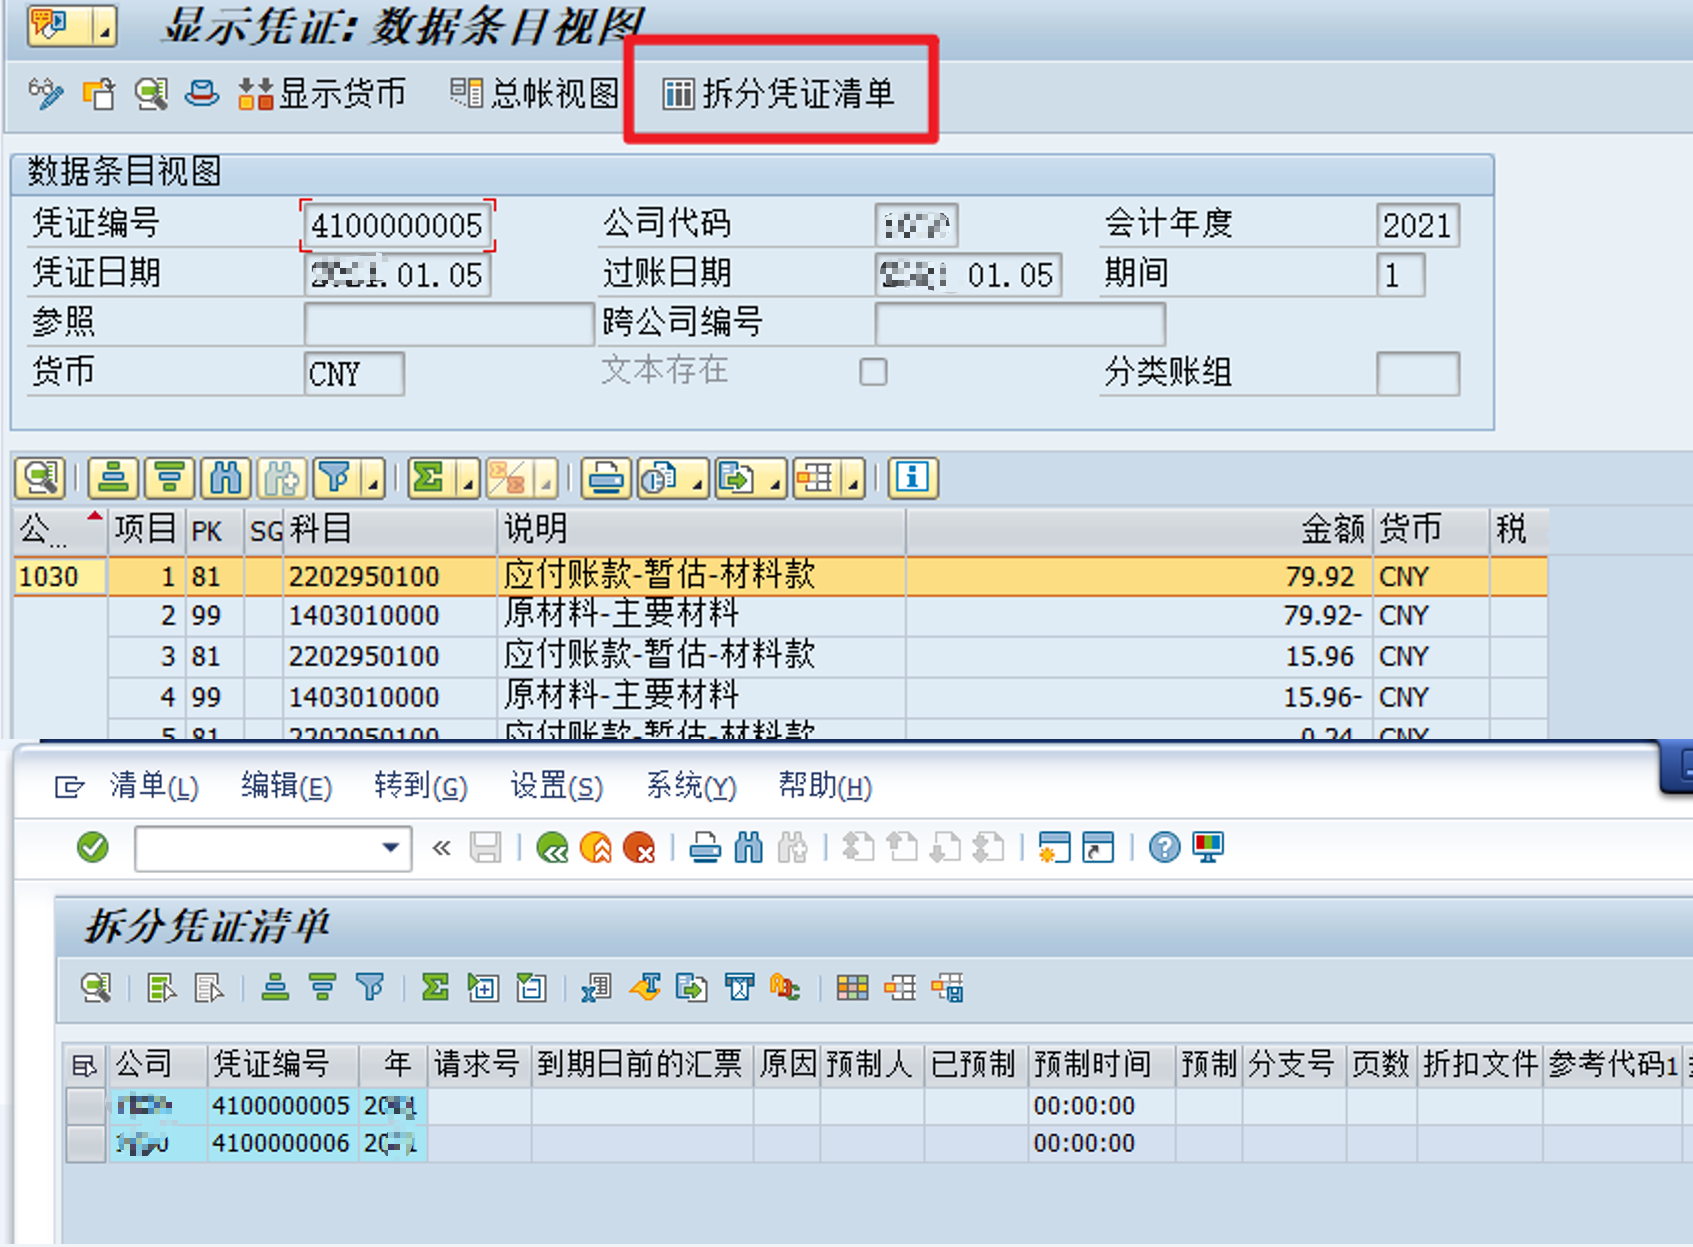This screenshot has height=1247, width=1693.
Task: Click the details magnifier icon on ALV toolbar
Action: 38,479
